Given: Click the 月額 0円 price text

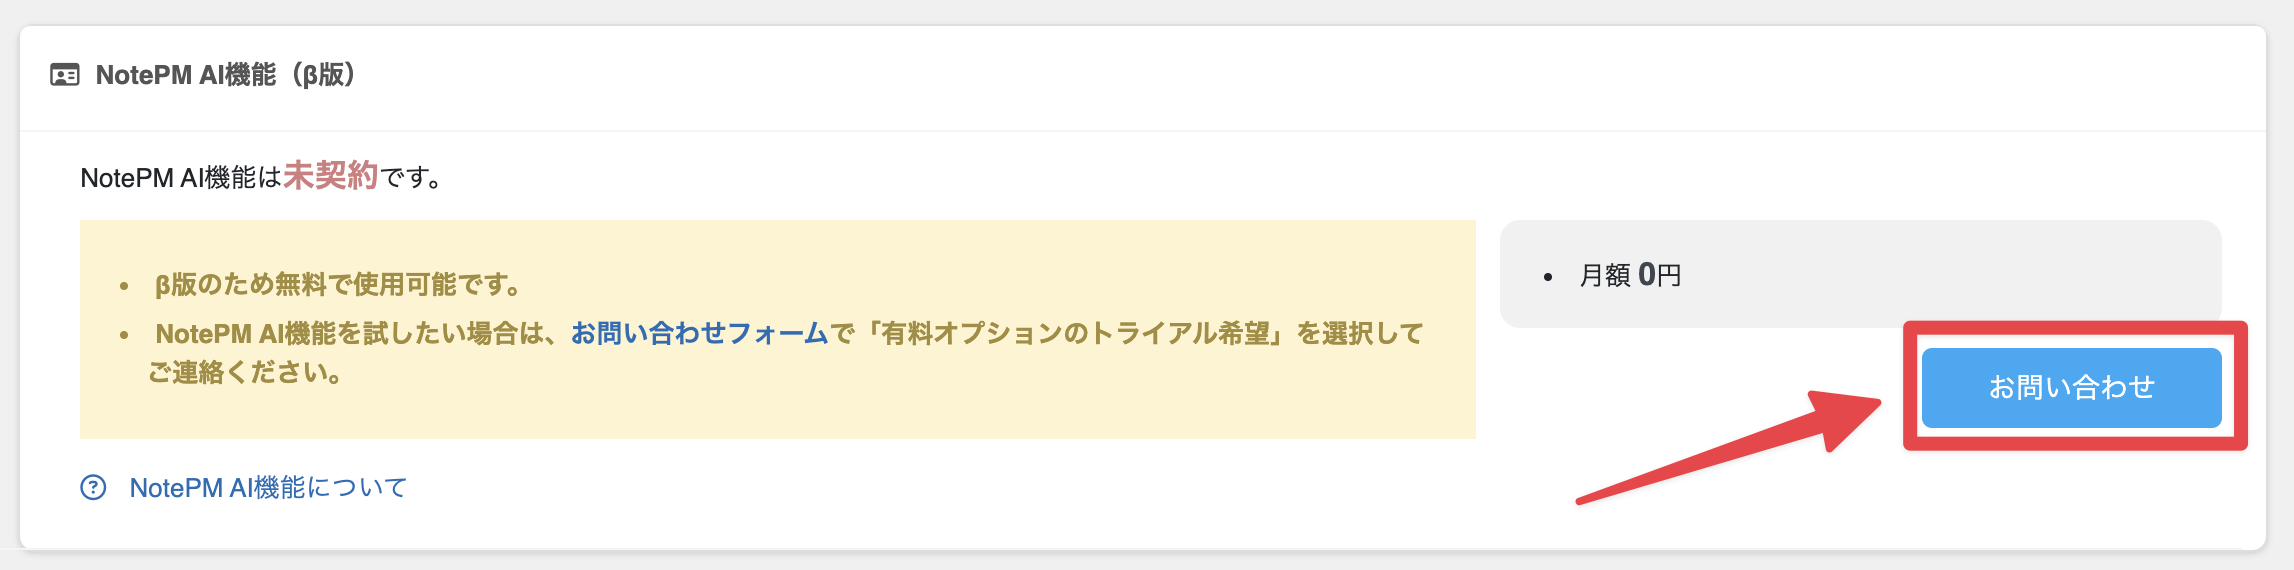Looking at the screenshot, I should (x=1630, y=275).
